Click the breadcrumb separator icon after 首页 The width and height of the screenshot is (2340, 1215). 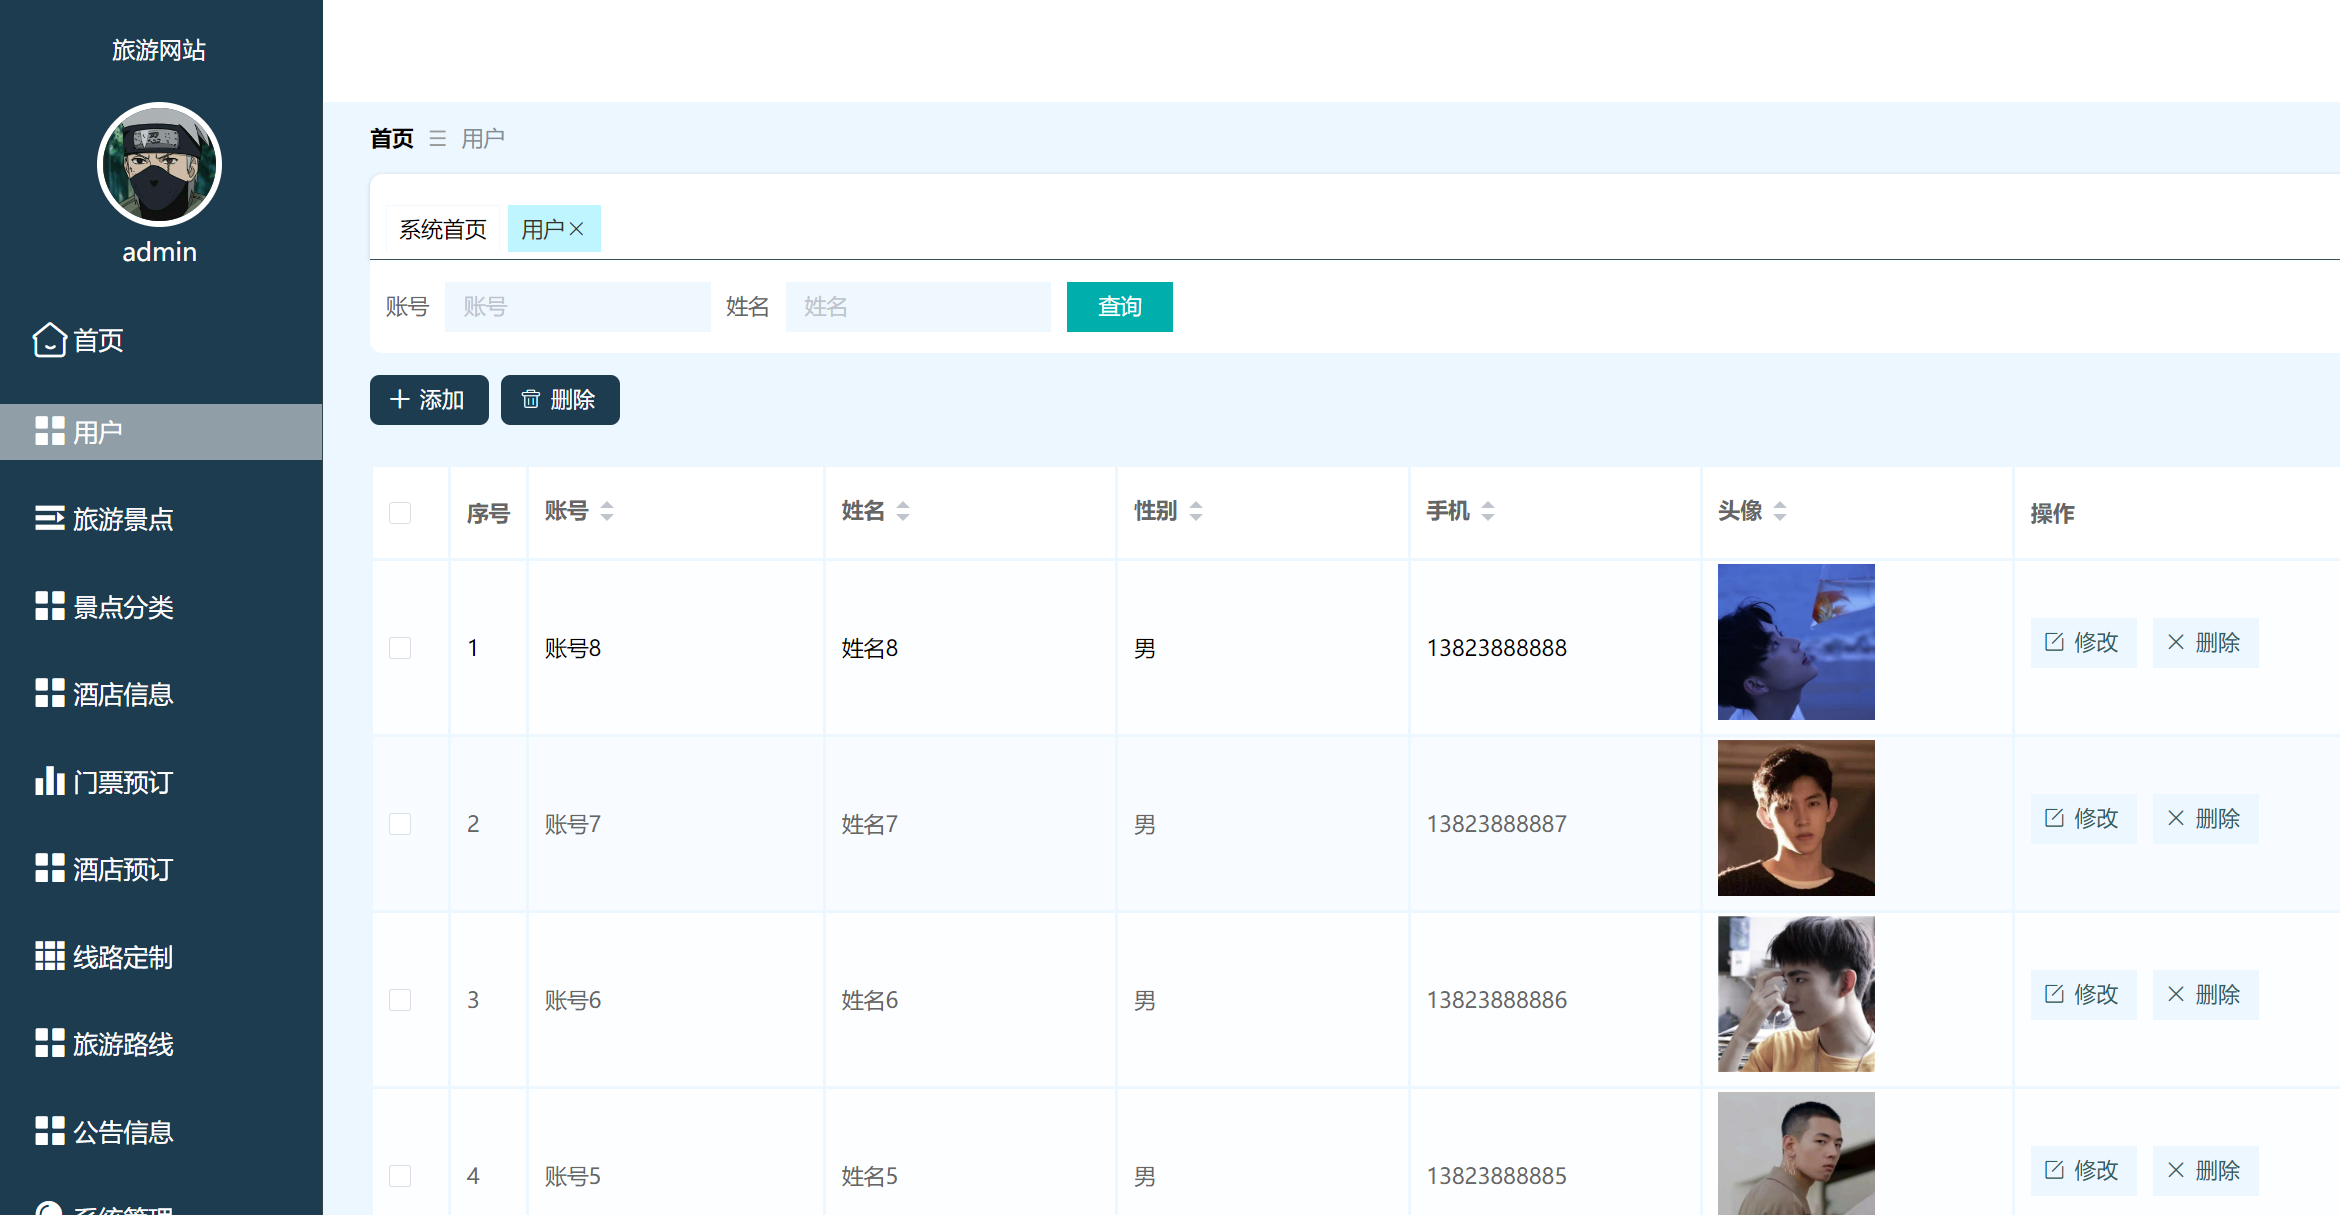[x=437, y=138]
